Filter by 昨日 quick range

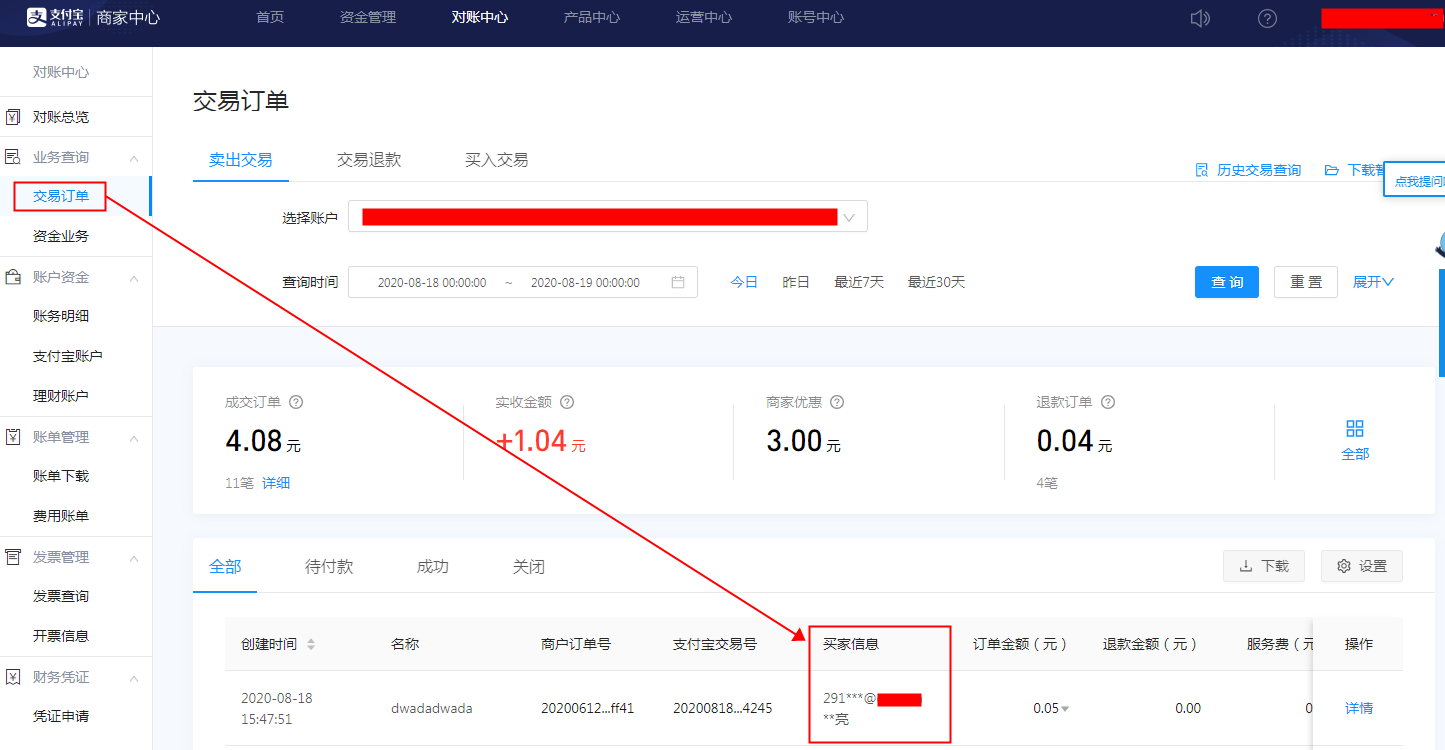[796, 282]
